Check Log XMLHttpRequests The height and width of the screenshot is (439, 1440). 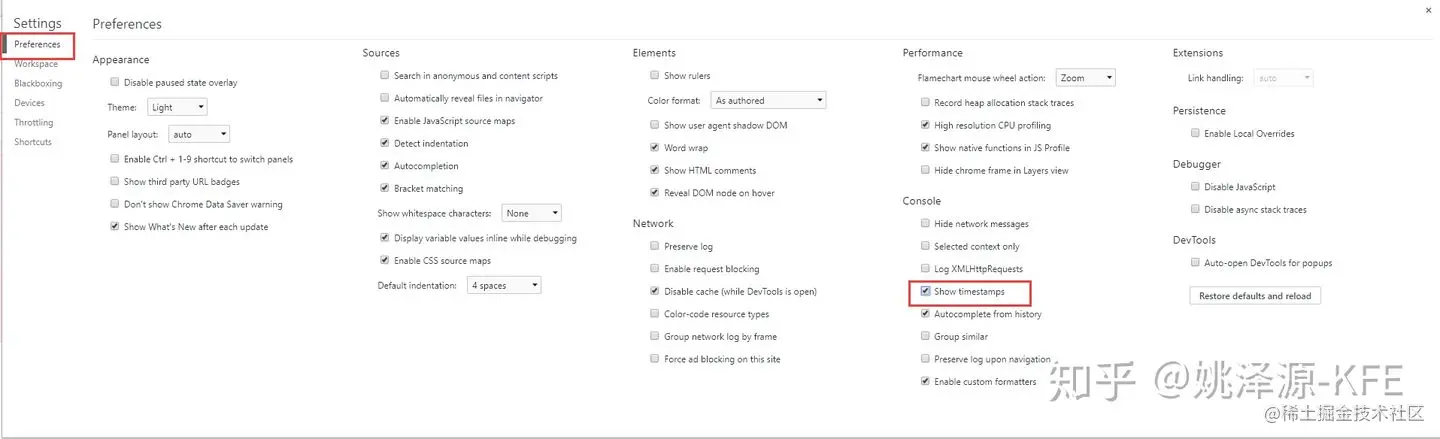point(925,269)
